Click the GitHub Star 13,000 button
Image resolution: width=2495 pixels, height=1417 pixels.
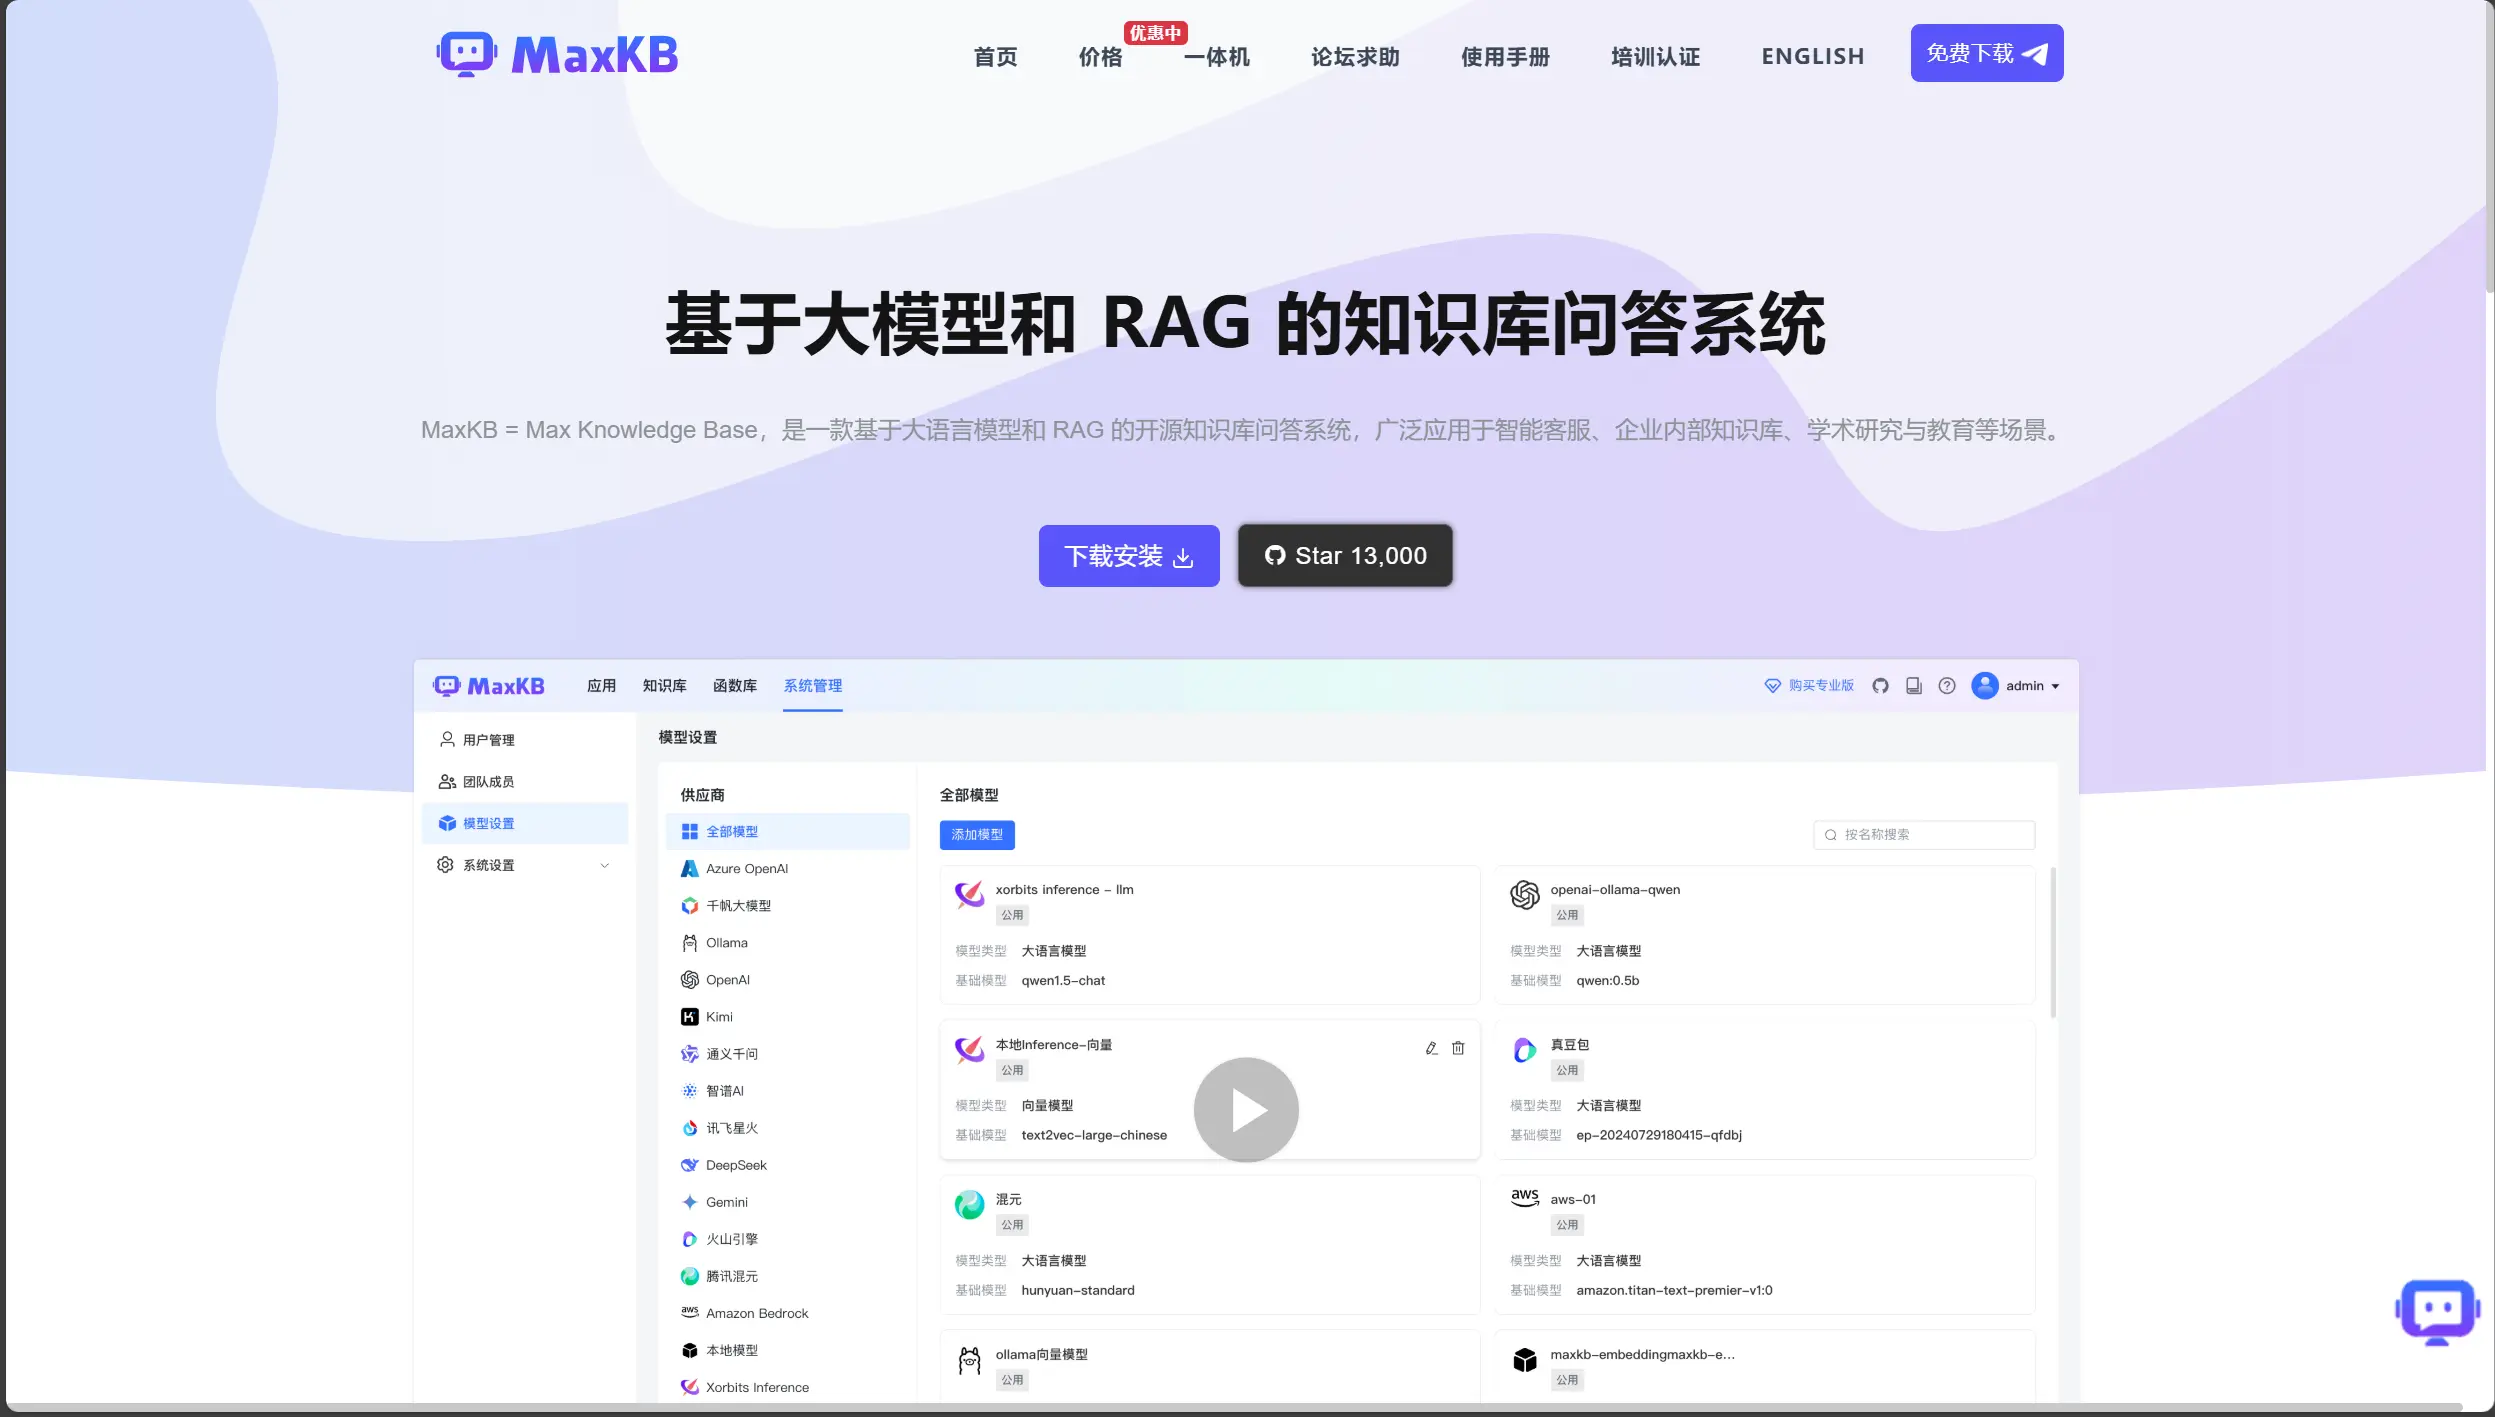[1345, 556]
